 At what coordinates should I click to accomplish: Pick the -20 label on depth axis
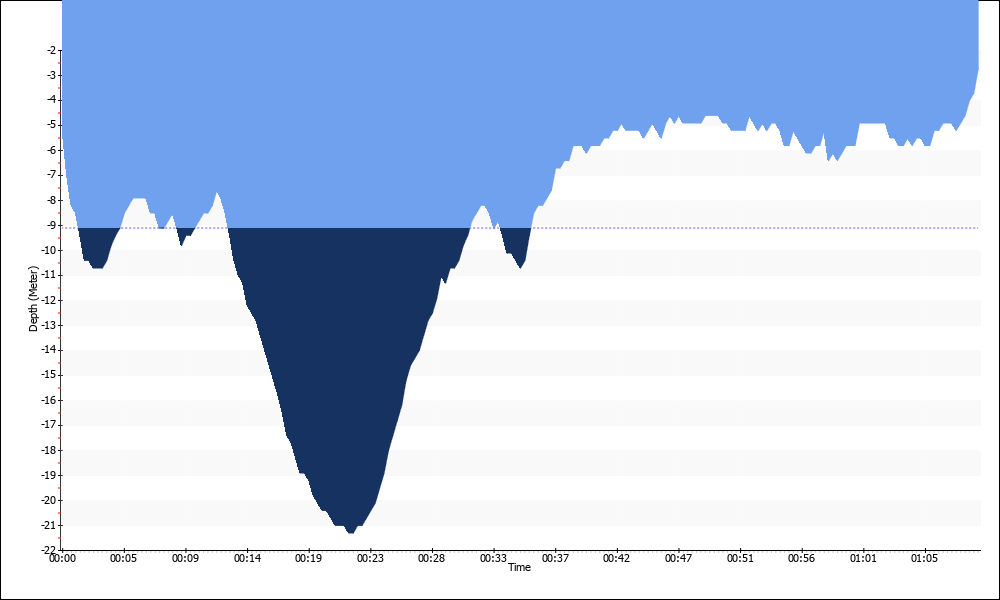pos(49,500)
